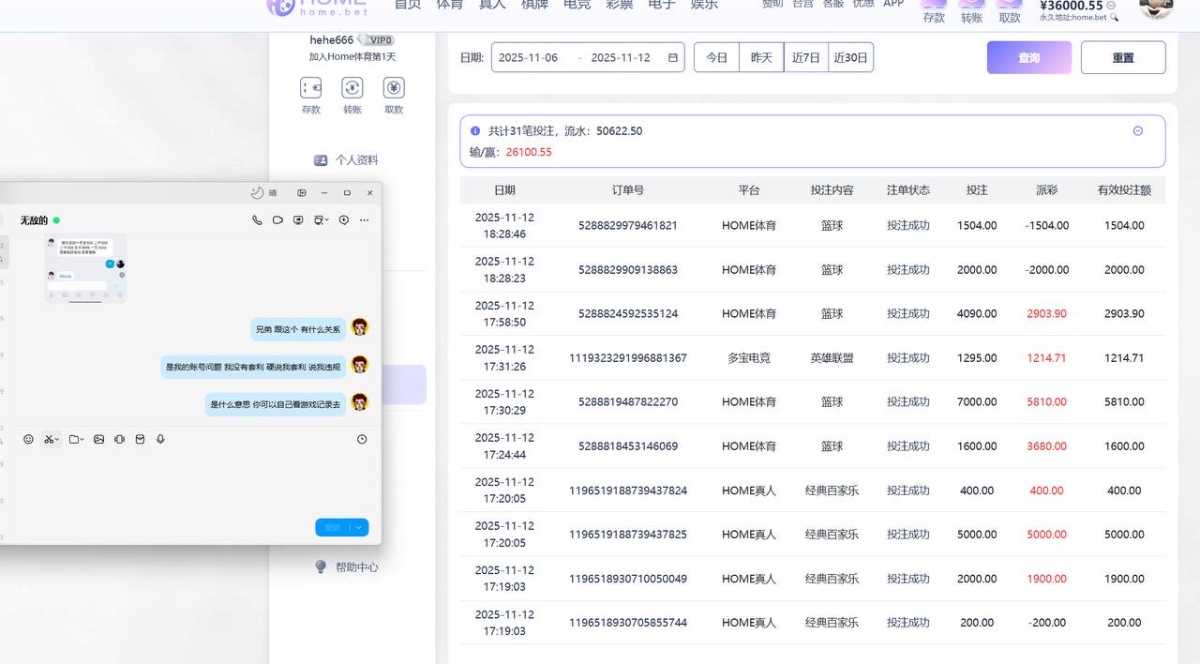
Task: Click the red envelope icon in chat toolbar
Action: point(139,439)
